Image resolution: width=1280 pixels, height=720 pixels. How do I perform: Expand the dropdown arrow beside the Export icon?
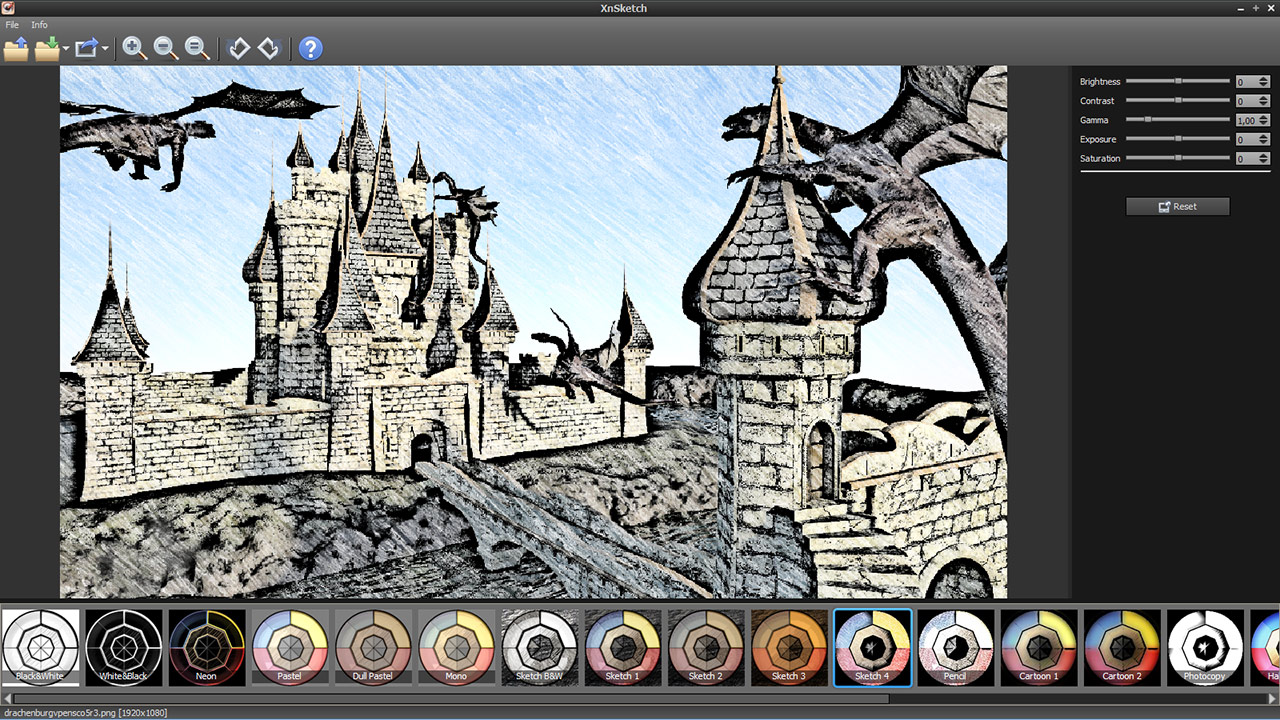coord(105,48)
